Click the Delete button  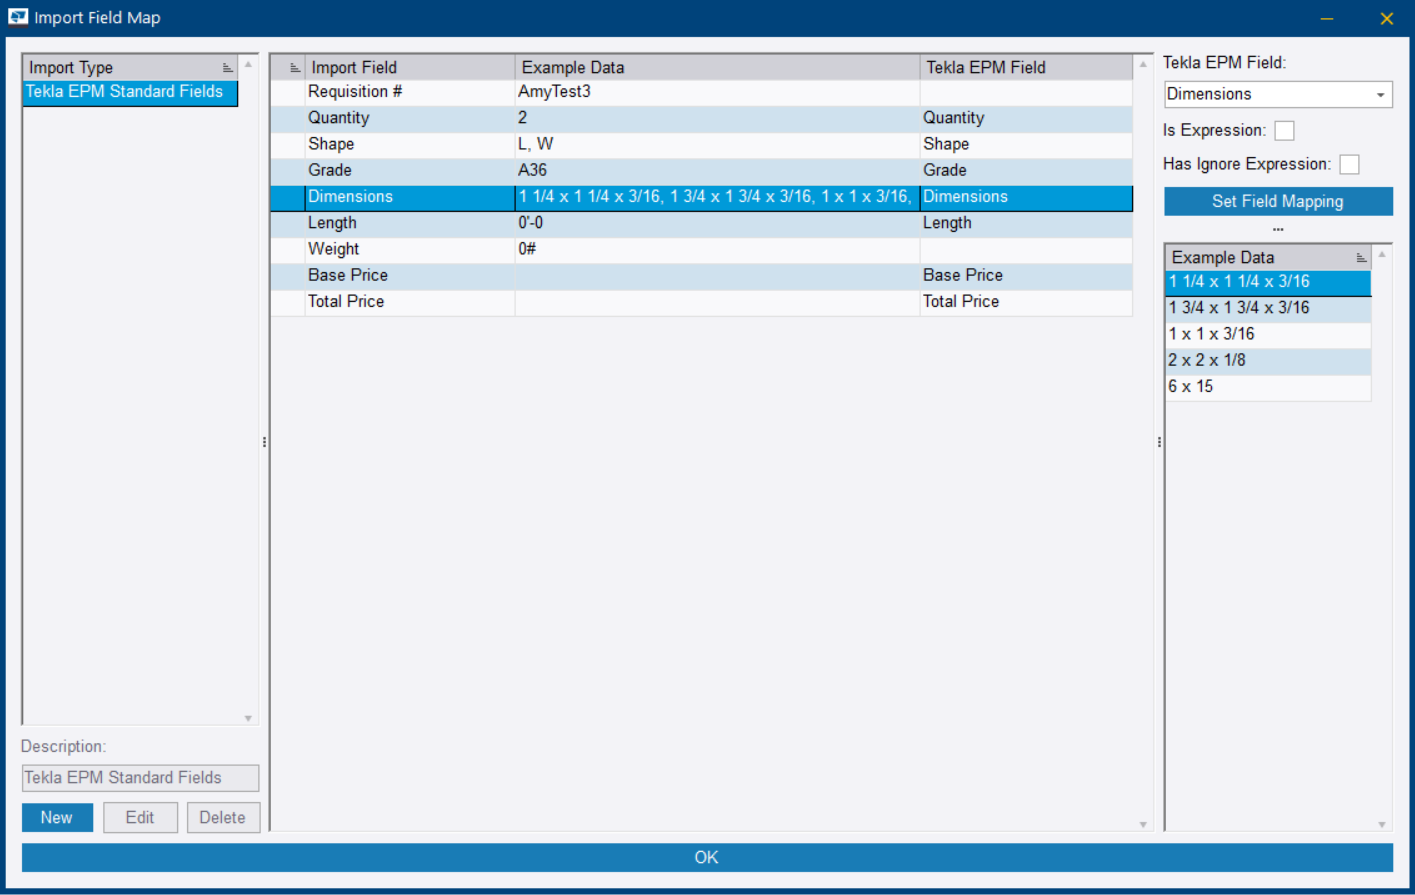click(223, 817)
